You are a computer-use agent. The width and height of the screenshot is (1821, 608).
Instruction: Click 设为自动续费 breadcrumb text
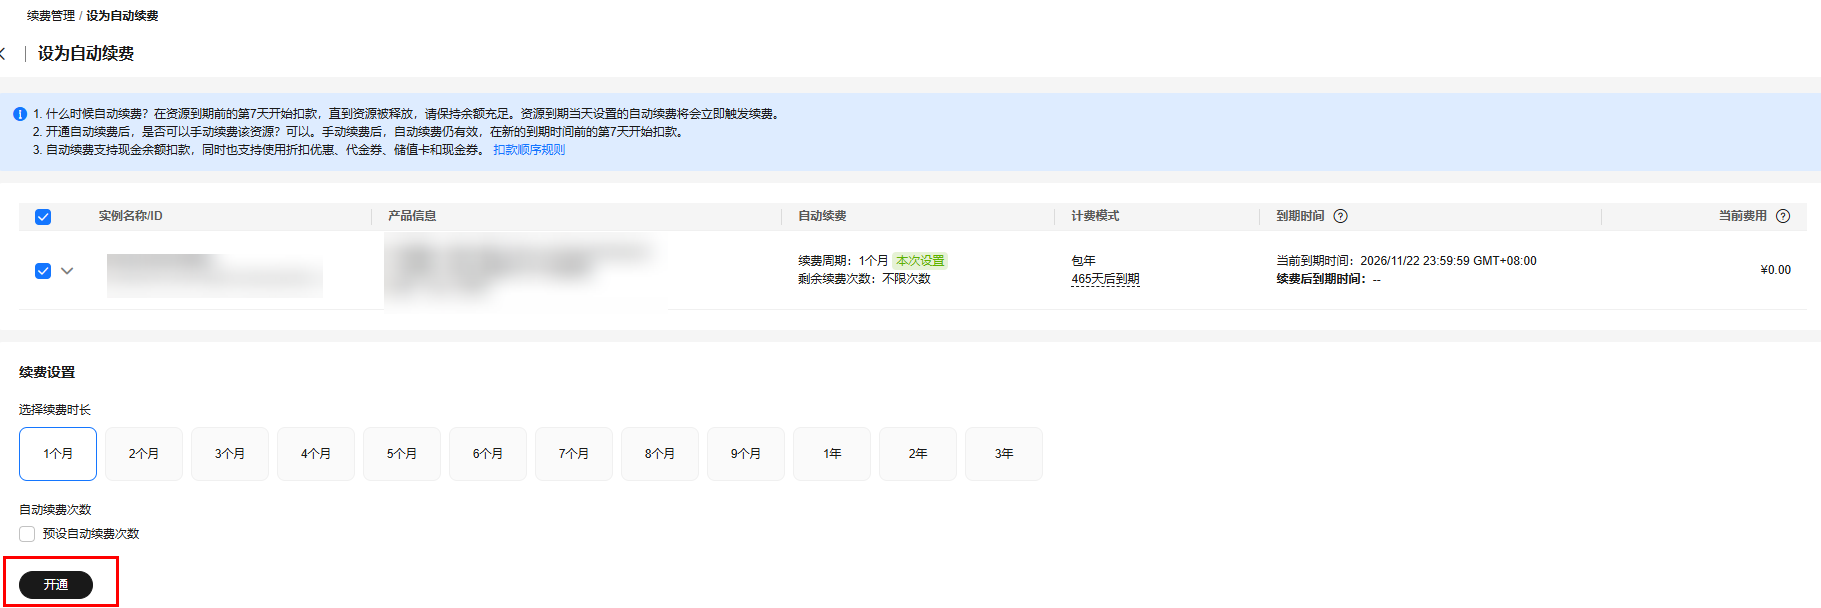(122, 16)
